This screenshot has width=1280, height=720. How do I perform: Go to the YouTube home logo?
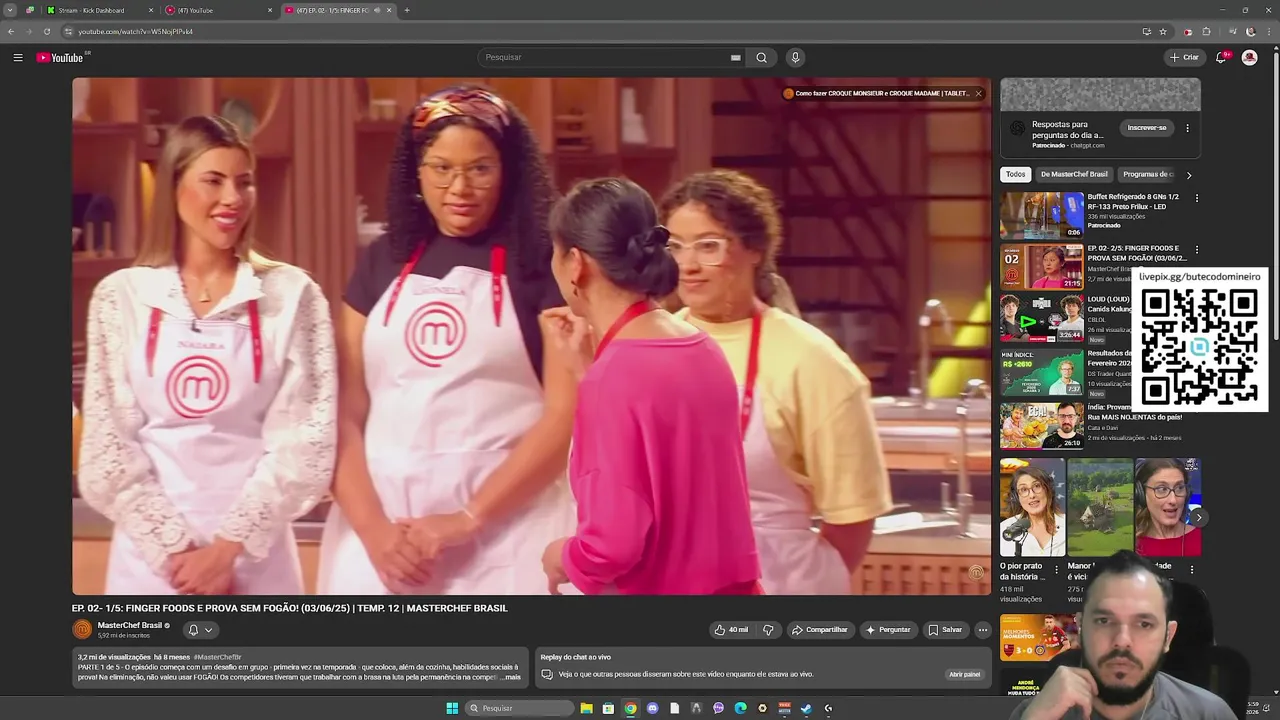tap(62, 57)
